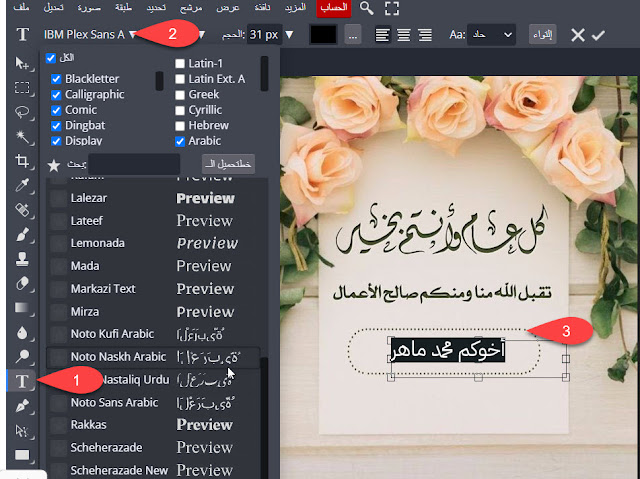Uncheck the Blackletter category
The height and width of the screenshot is (479, 640).
(x=56, y=79)
